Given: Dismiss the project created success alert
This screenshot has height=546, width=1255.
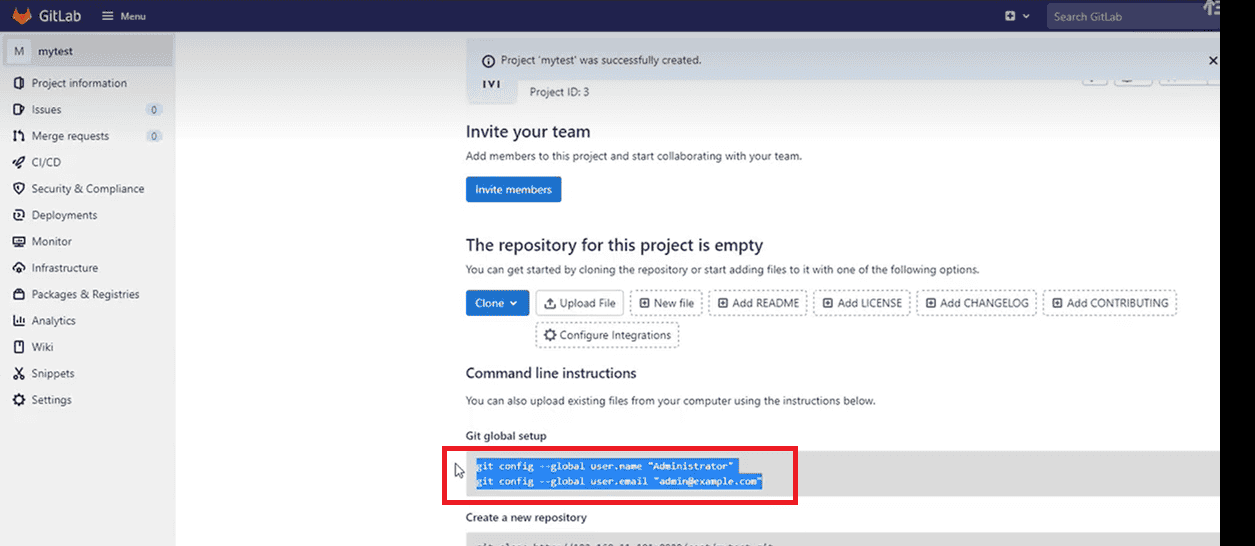Looking at the screenshot, I should tap(1212, 60).
